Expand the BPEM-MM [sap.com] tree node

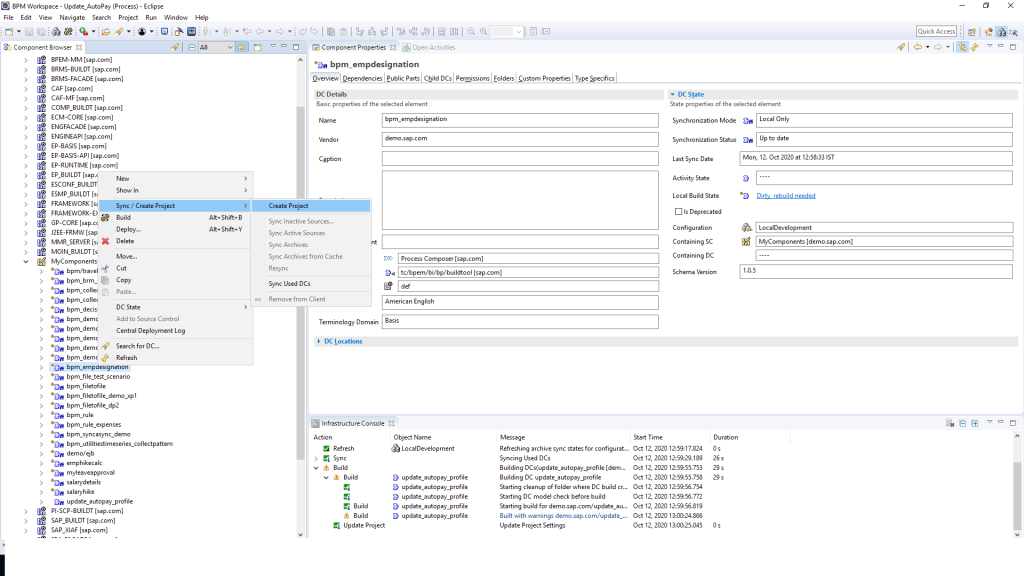click(26, 59)
